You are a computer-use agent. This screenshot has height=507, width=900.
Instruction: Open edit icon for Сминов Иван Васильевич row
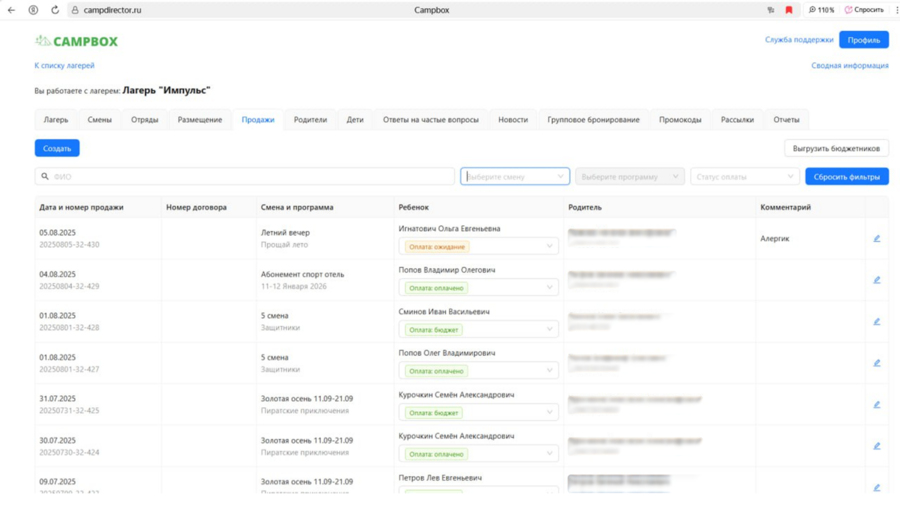[876, 322]
